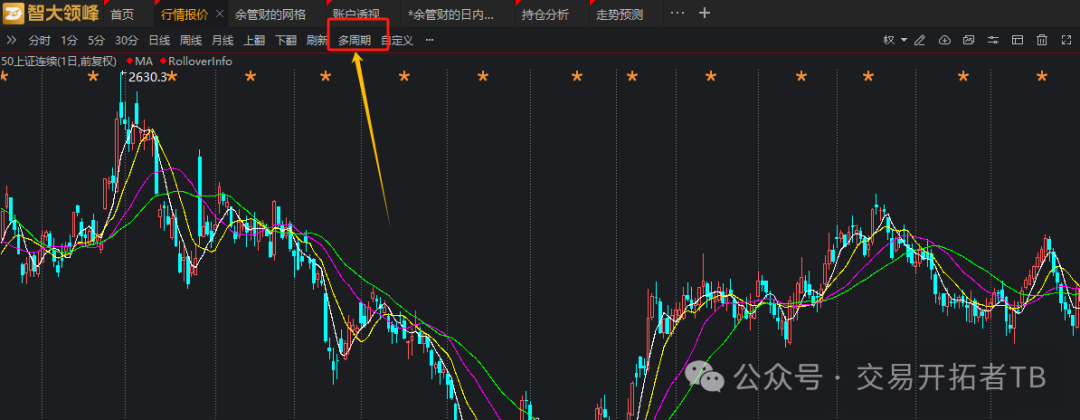1080x420 pixels.
Task: Click the 权 price adjustment label
Action: pyautogui.click(x=889, y=41)
